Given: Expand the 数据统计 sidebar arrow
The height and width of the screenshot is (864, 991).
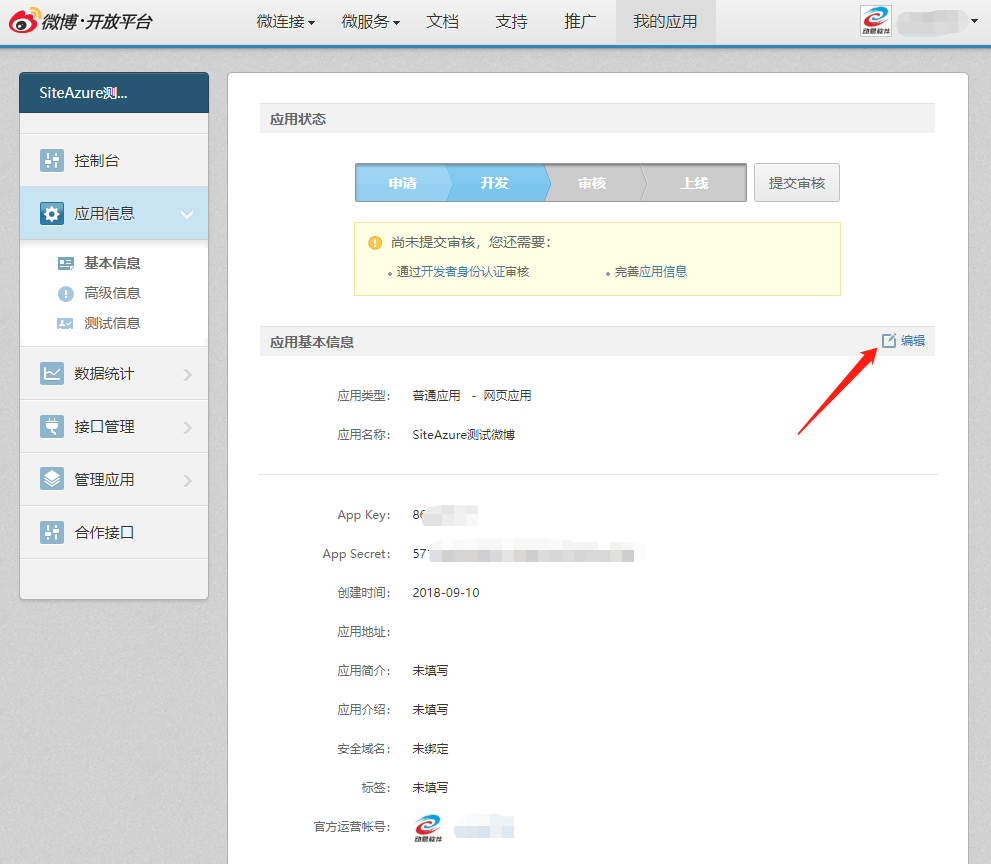Looking at the screenshot, I should [x=187, y=374].
